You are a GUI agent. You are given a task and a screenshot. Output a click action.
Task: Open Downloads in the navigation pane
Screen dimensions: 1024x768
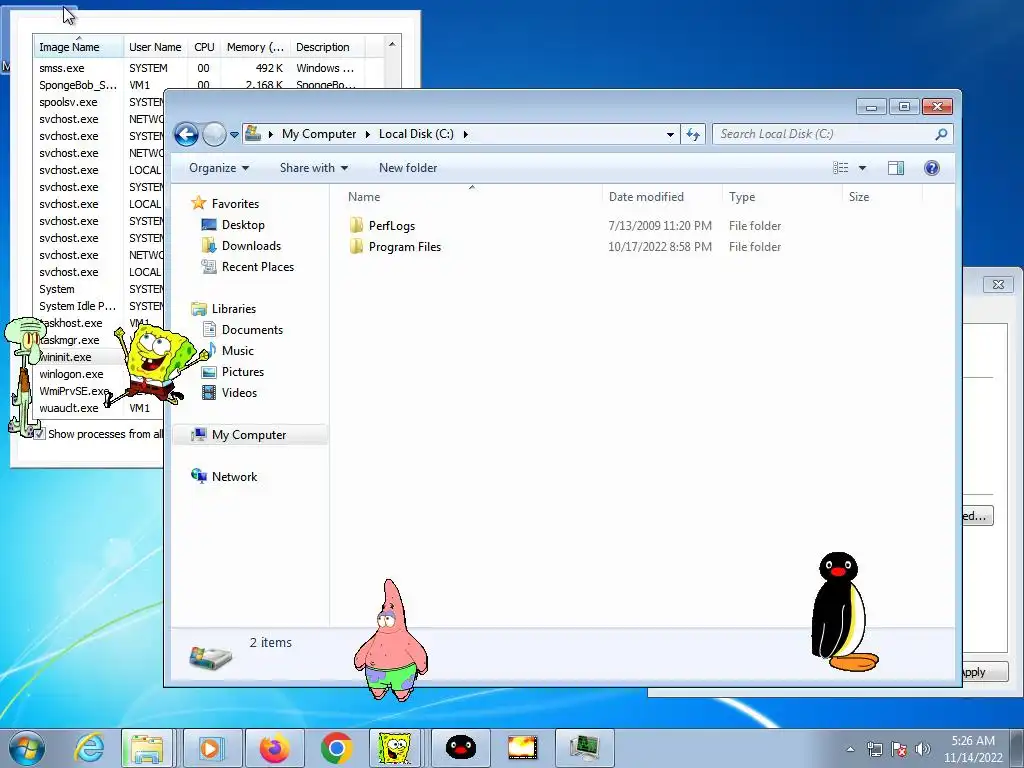click(251, 246)
